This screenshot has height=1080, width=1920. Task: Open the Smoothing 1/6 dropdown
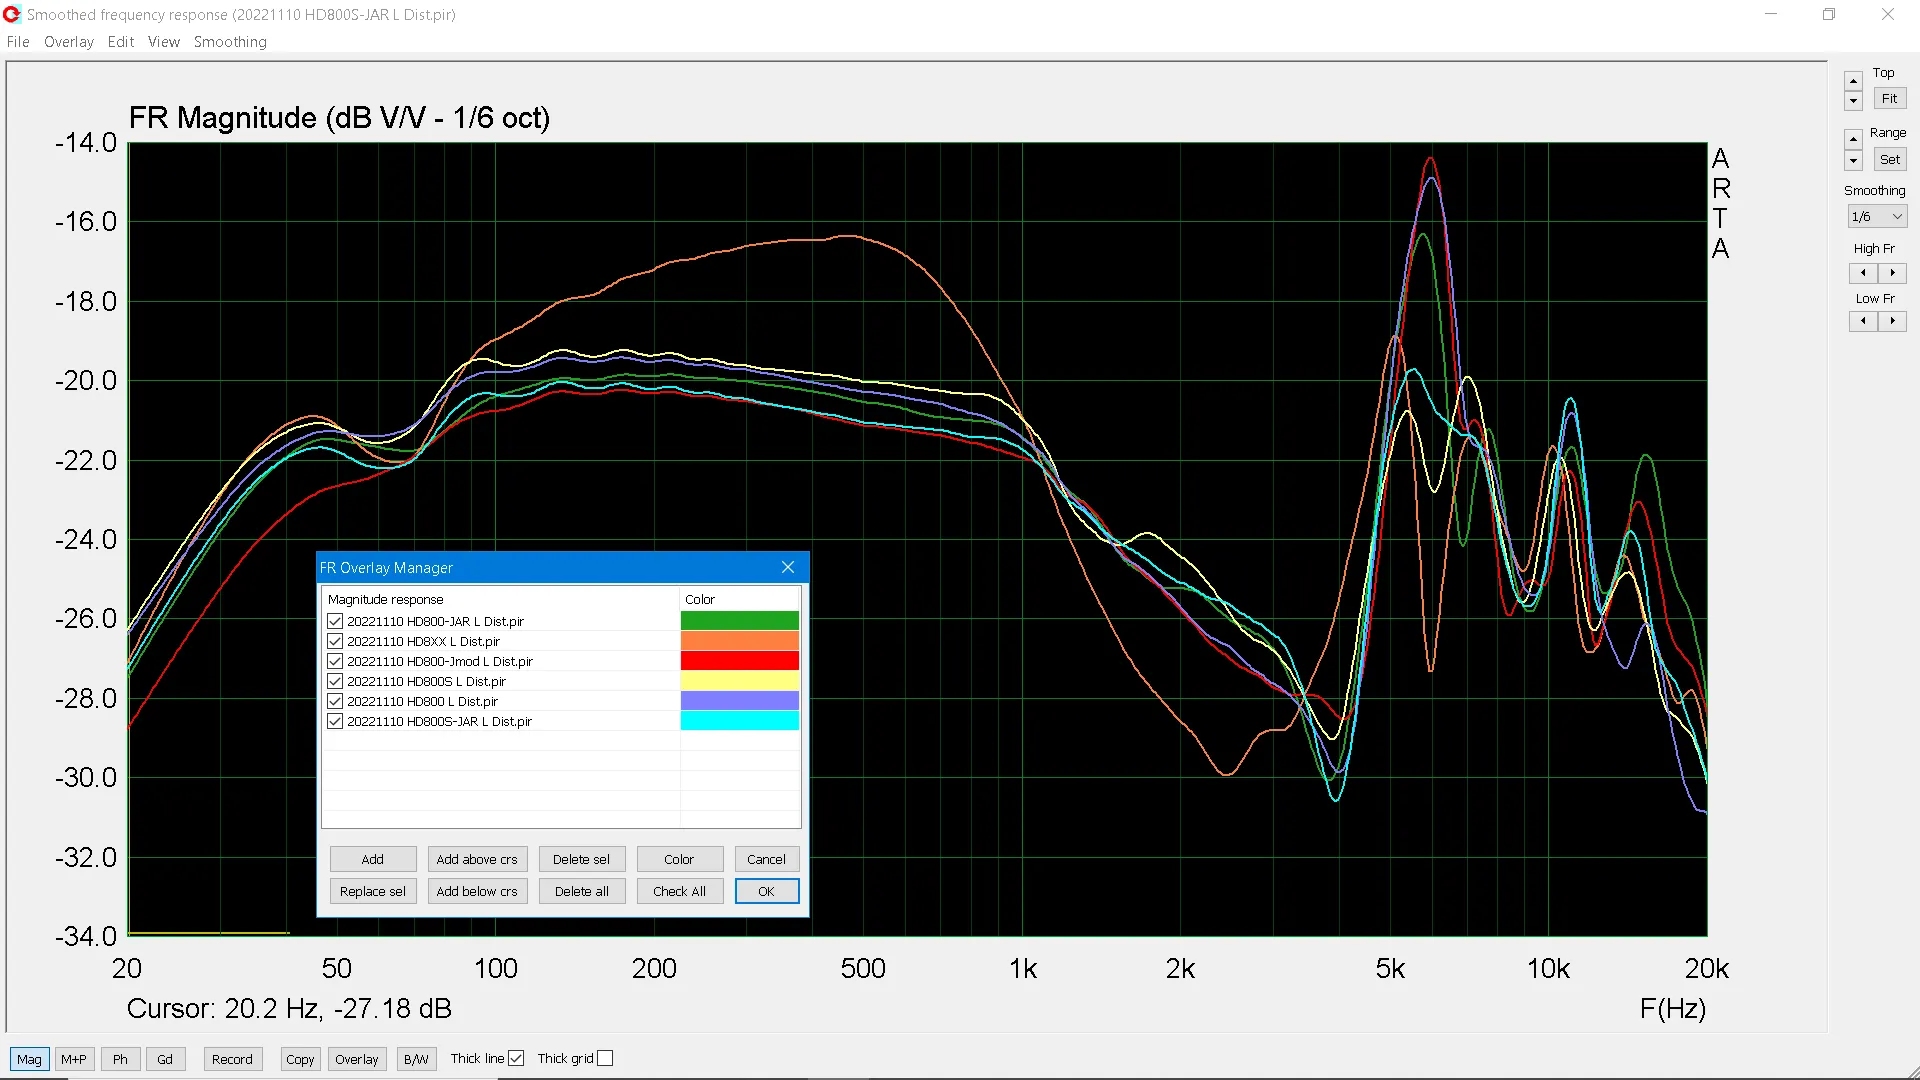pos(1877,216)
